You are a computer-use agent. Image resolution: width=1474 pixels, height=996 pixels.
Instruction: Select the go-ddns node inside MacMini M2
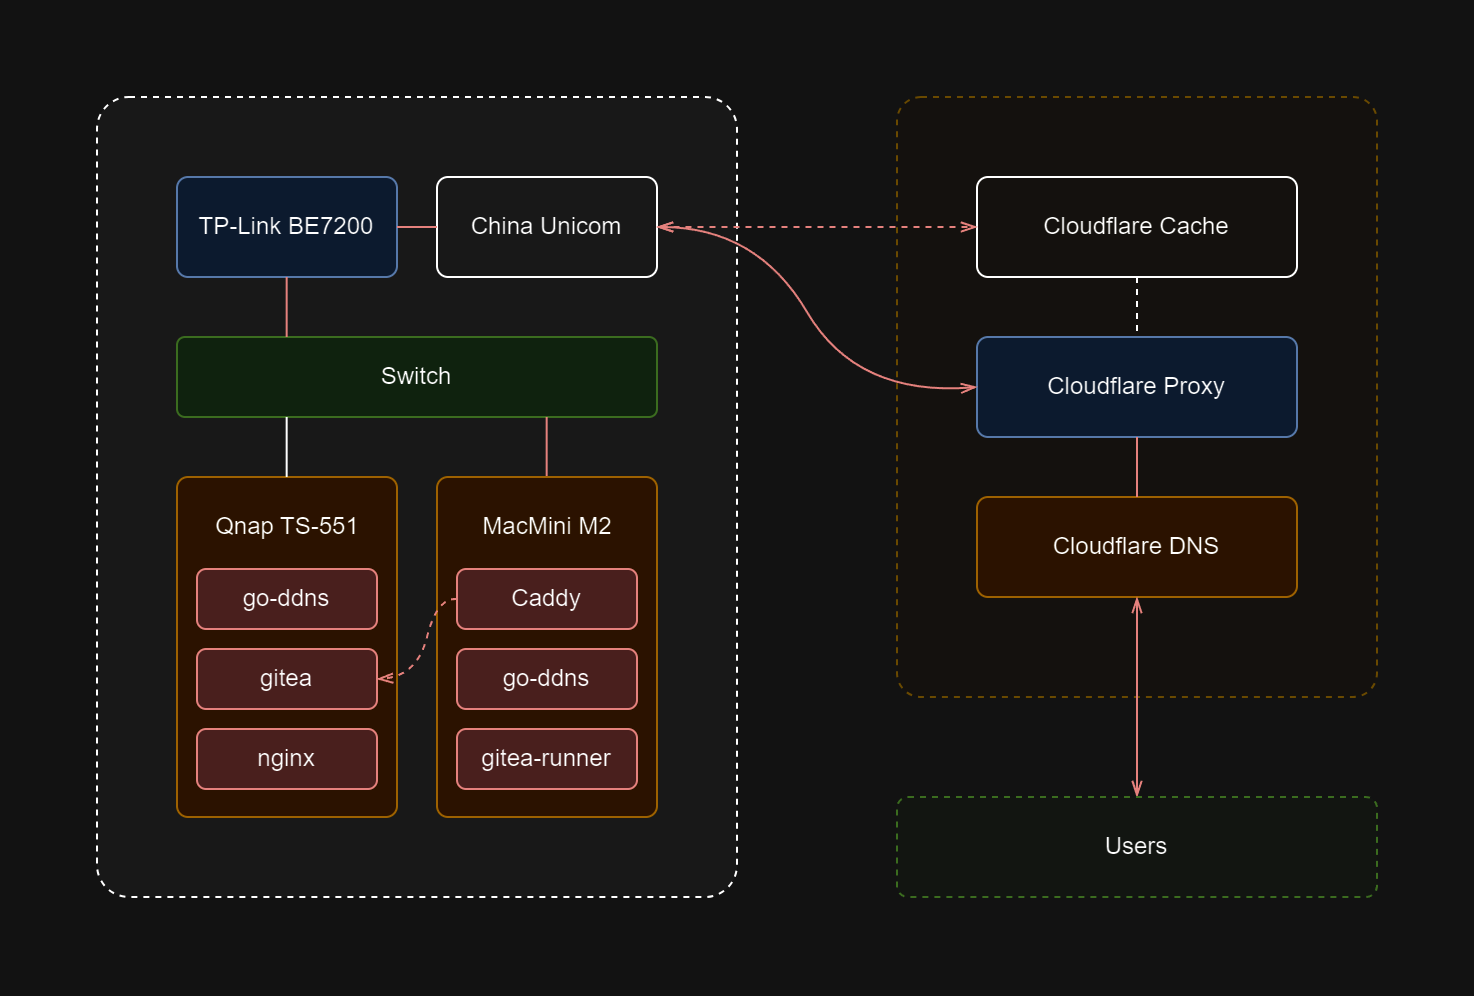[546, 679]
